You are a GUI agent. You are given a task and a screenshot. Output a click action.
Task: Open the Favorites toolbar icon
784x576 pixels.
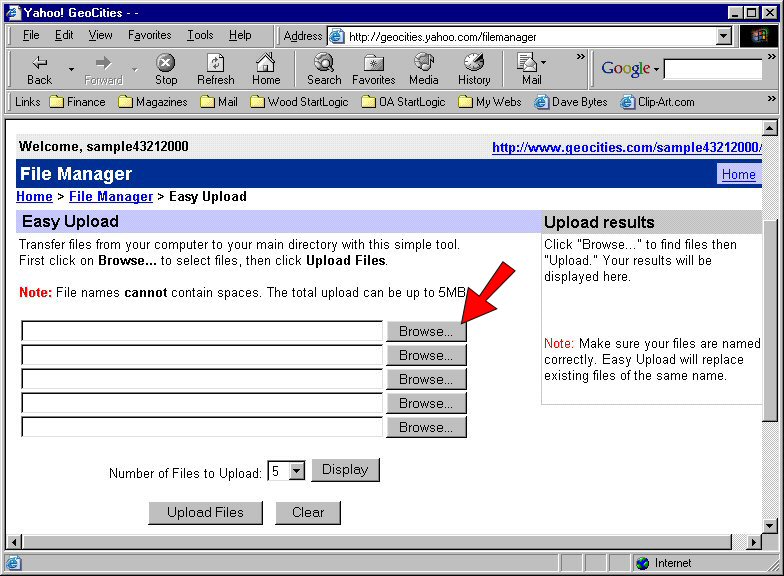coord(374,70)
